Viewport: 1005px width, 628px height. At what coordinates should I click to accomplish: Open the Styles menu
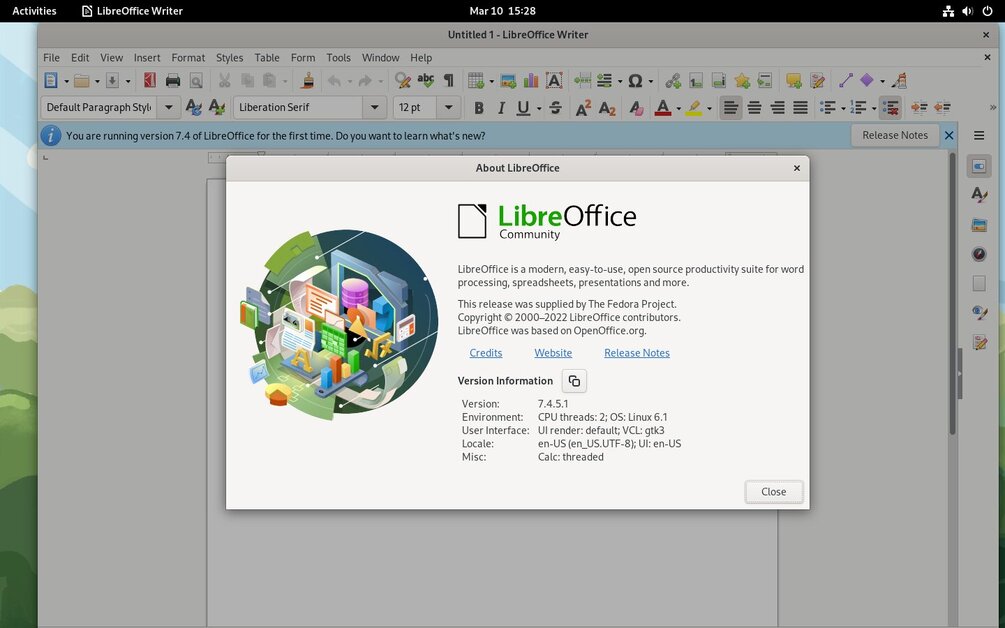point(229,58)
